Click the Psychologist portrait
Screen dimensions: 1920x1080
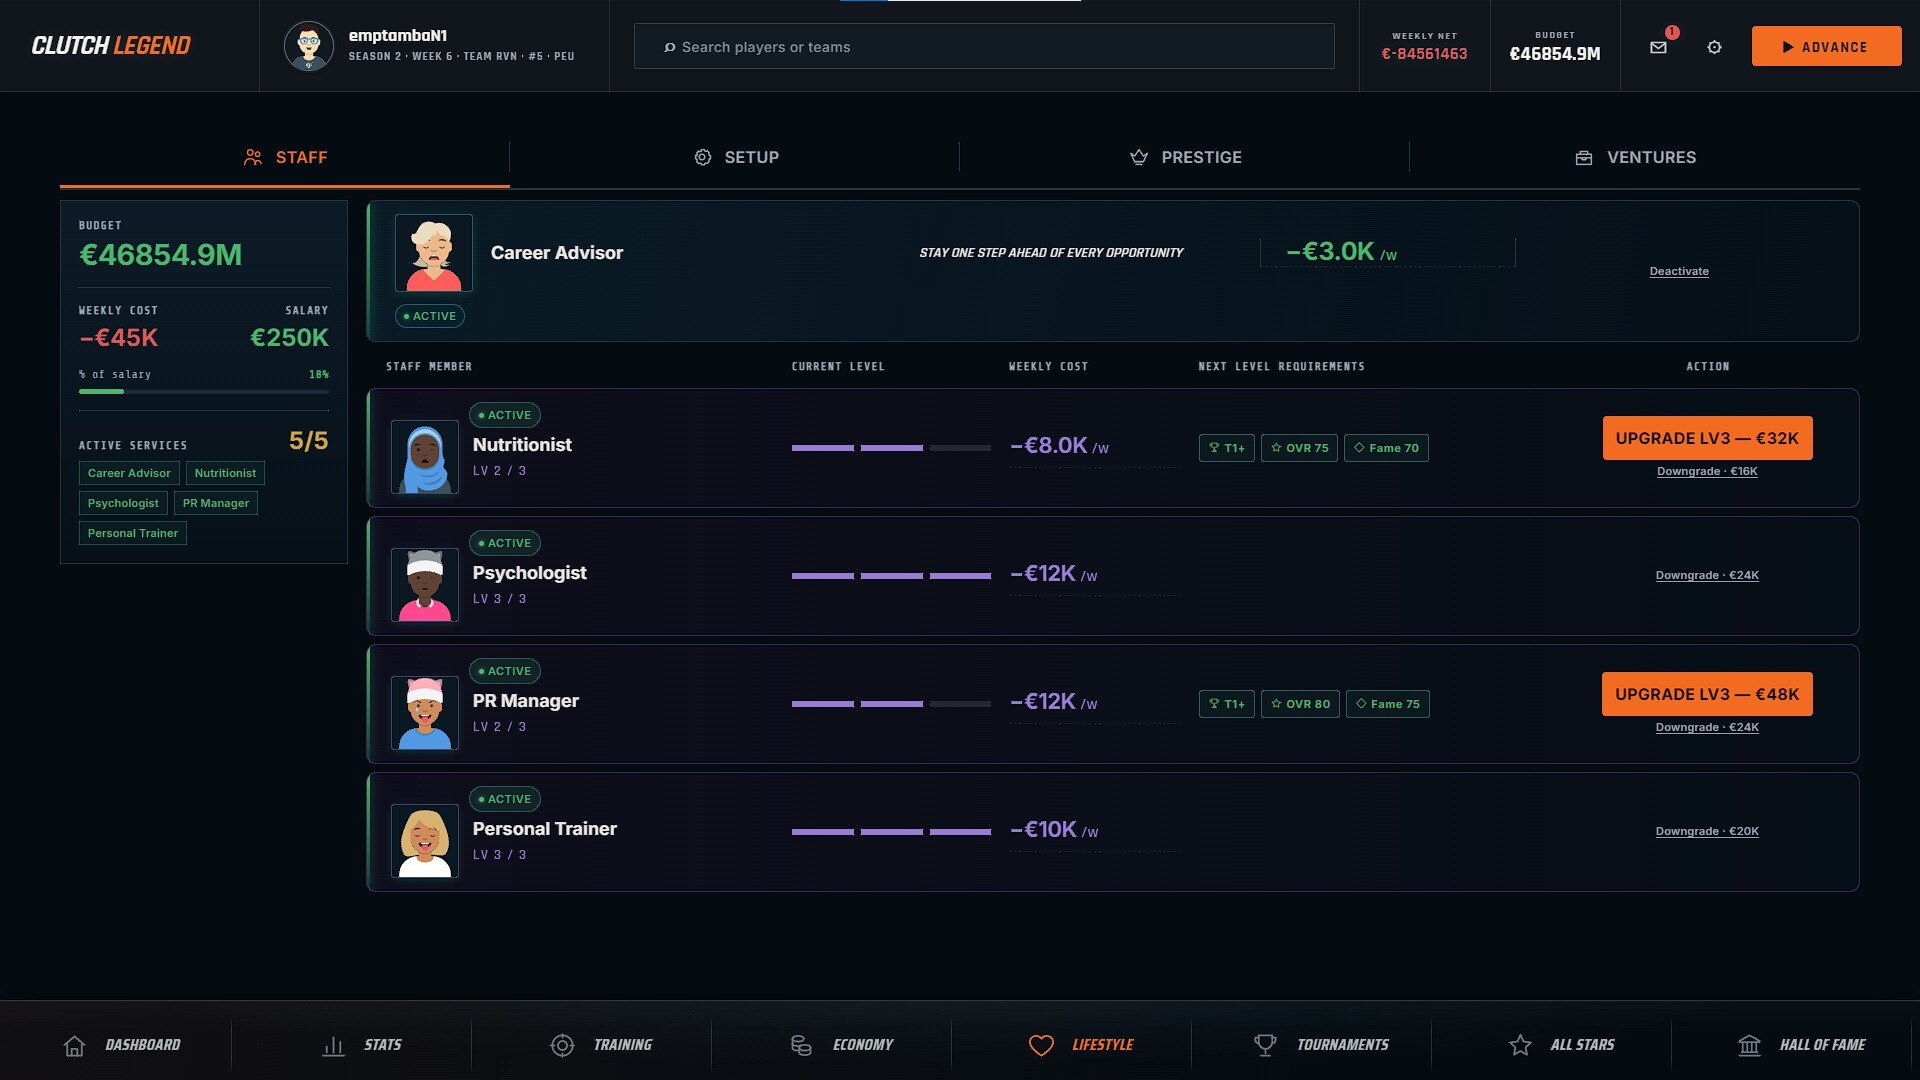pyautogui.click(x=425, y=585)
